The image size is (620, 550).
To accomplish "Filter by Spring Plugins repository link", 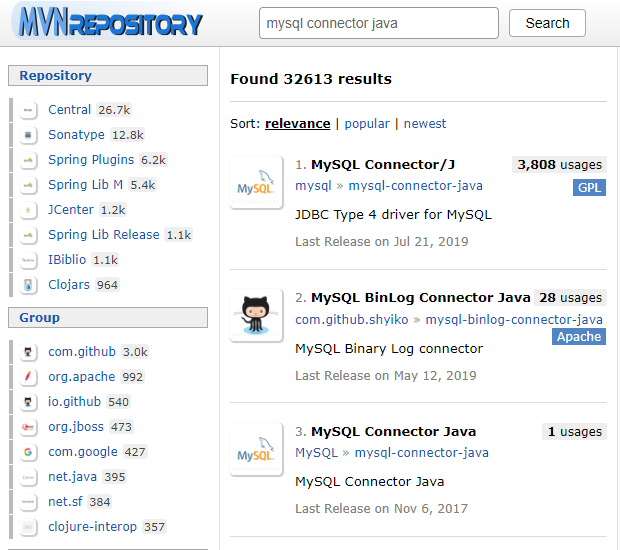I will coord(91,159).
